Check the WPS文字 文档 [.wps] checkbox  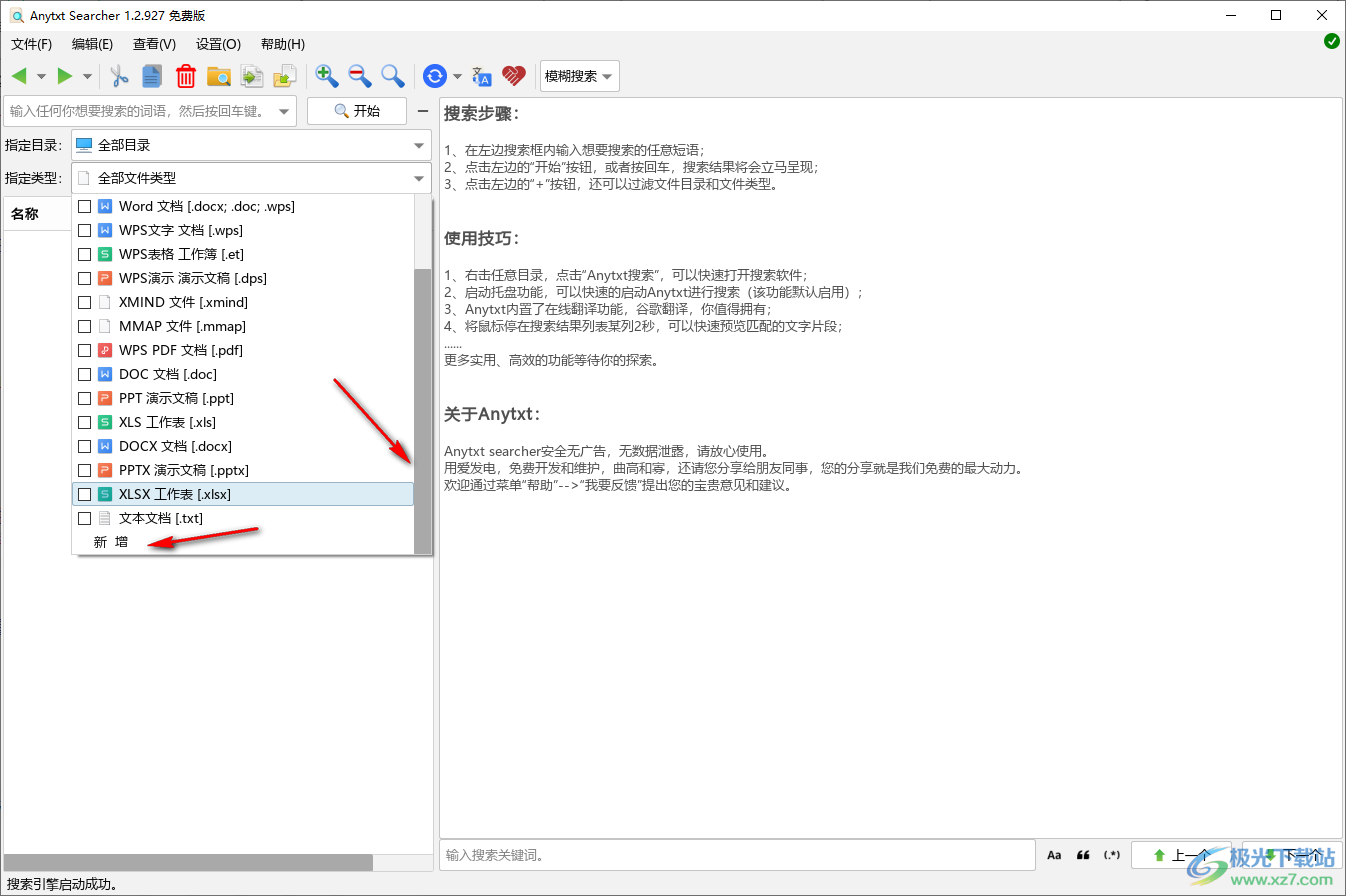tap(84, 230)
